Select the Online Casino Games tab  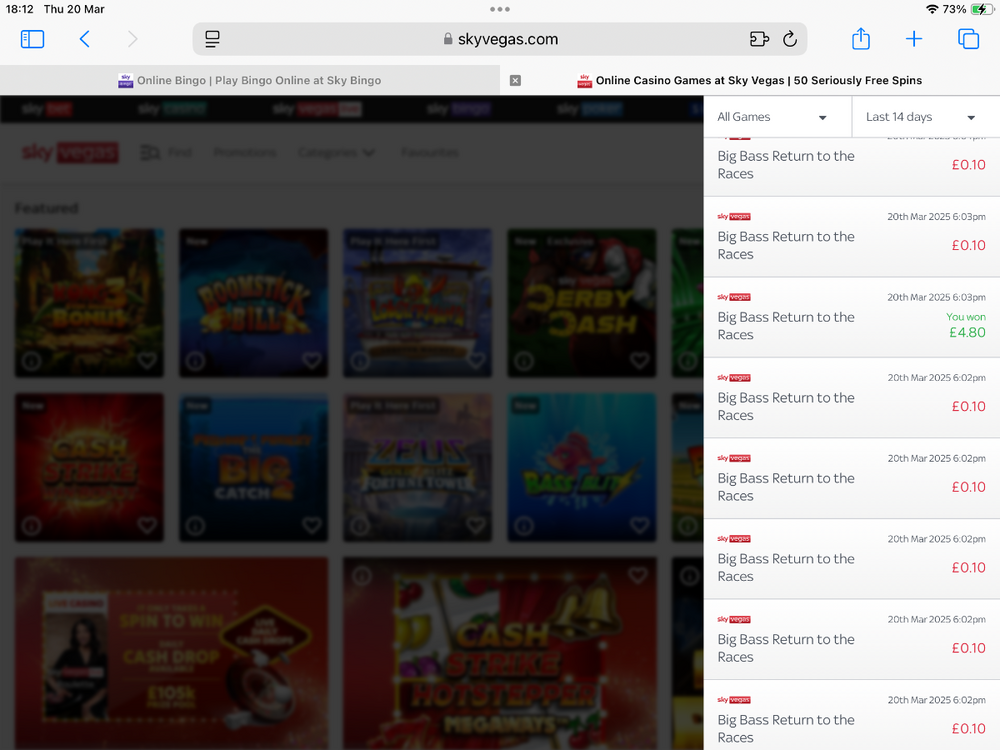[x=750, y=80]
